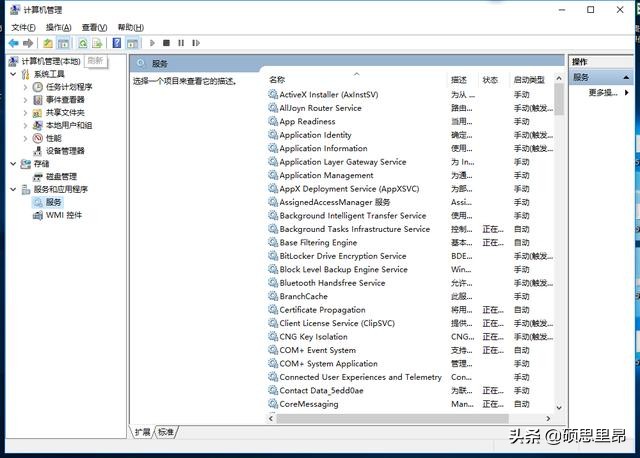
Task: Click the horizontal scrollbar thumb
Action: pyautogui.click(x=392, y=418)
